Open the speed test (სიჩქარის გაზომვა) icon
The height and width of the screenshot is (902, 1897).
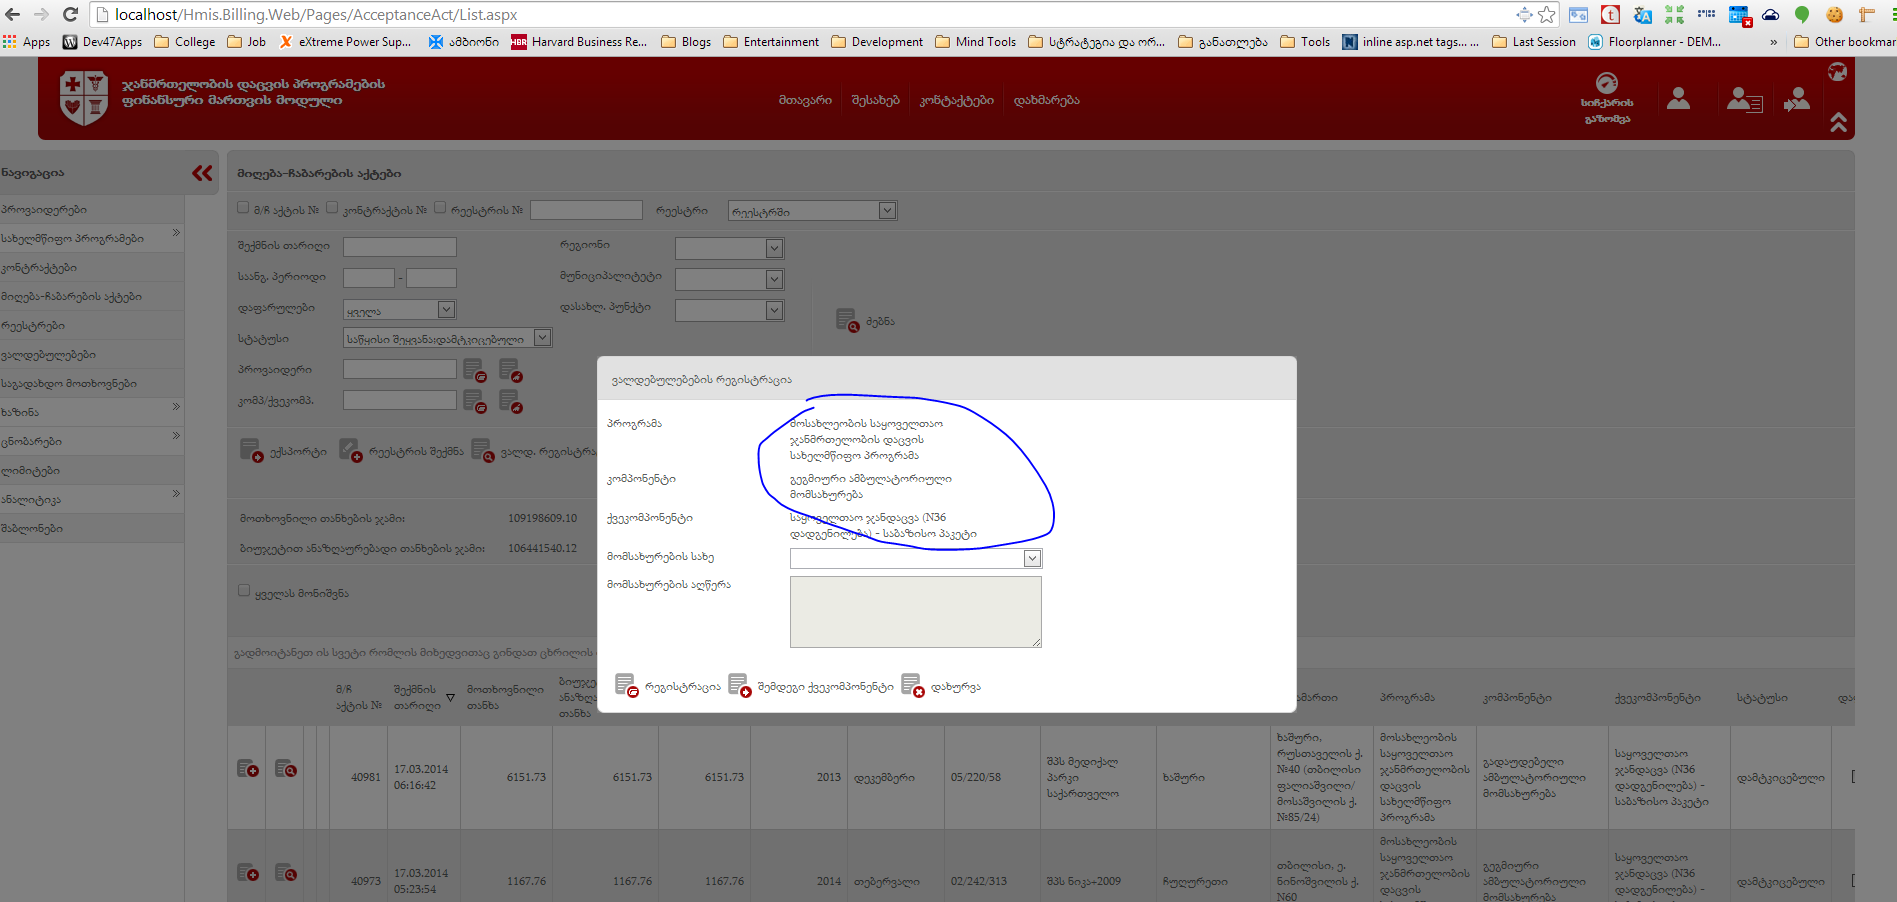pyautogui.click(x=1606, y=84)
